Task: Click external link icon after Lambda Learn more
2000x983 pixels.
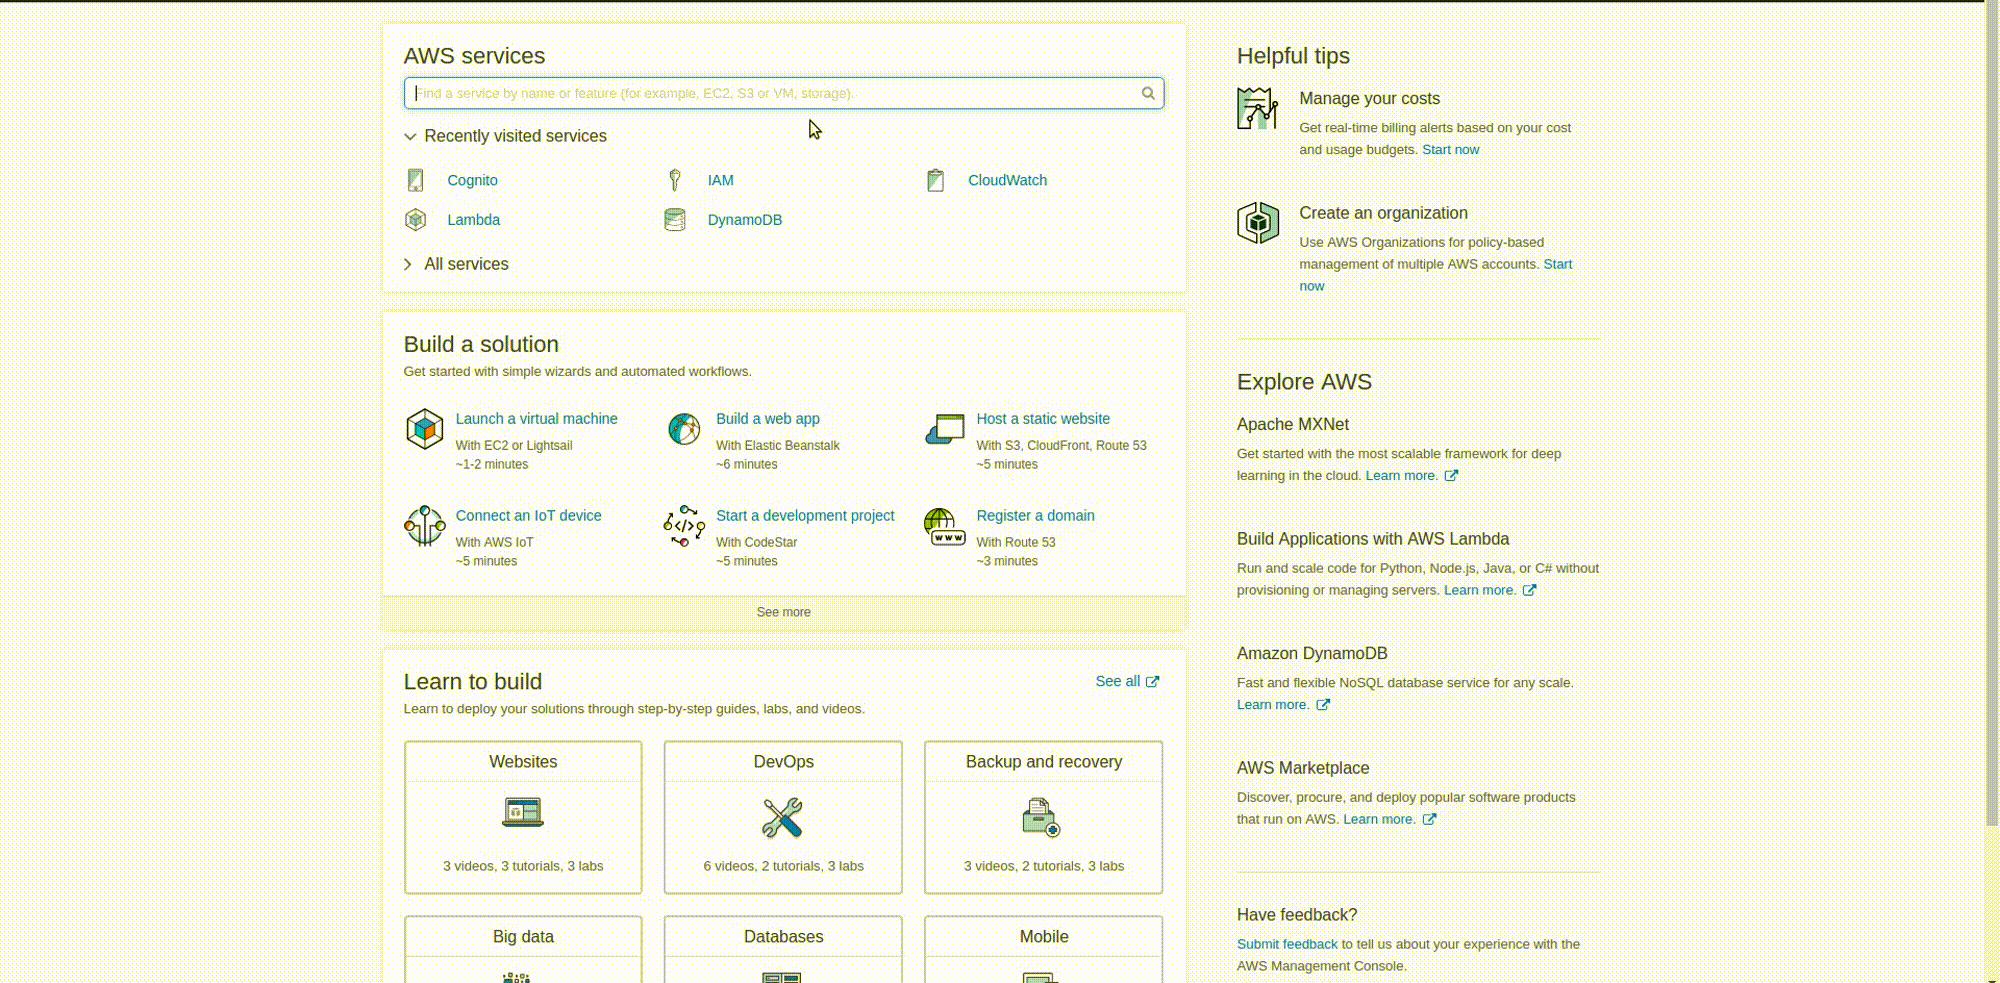Action: [1529, 590]
